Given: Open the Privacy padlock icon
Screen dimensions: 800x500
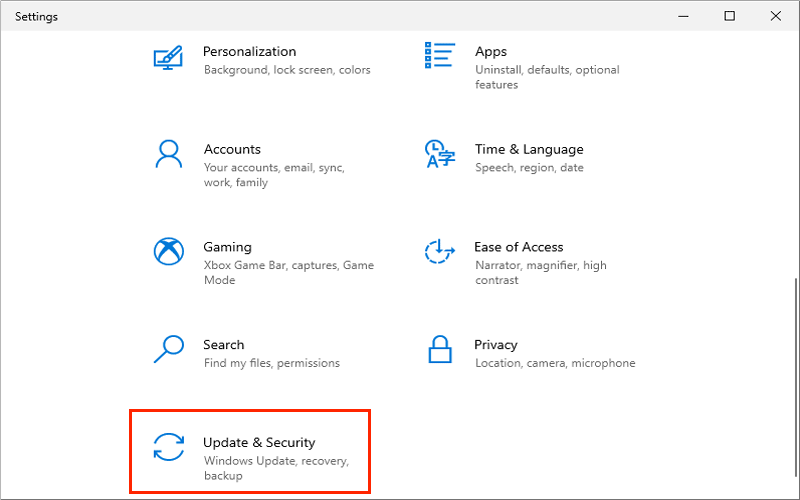Looking at the screenshot, I should pyautogui.click(x=440, y=349).
